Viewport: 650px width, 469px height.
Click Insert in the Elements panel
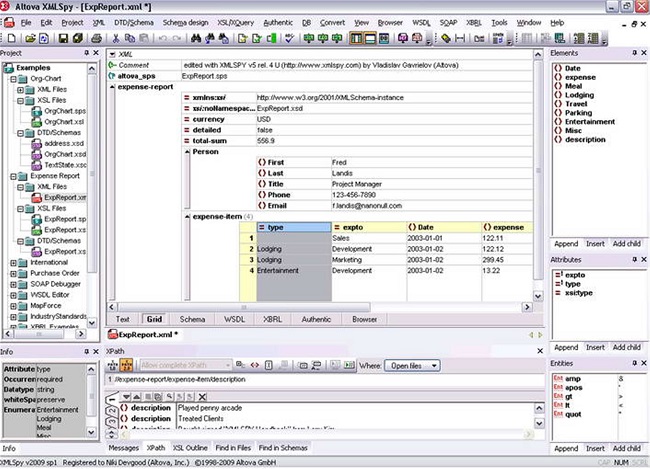pos(595,244)
